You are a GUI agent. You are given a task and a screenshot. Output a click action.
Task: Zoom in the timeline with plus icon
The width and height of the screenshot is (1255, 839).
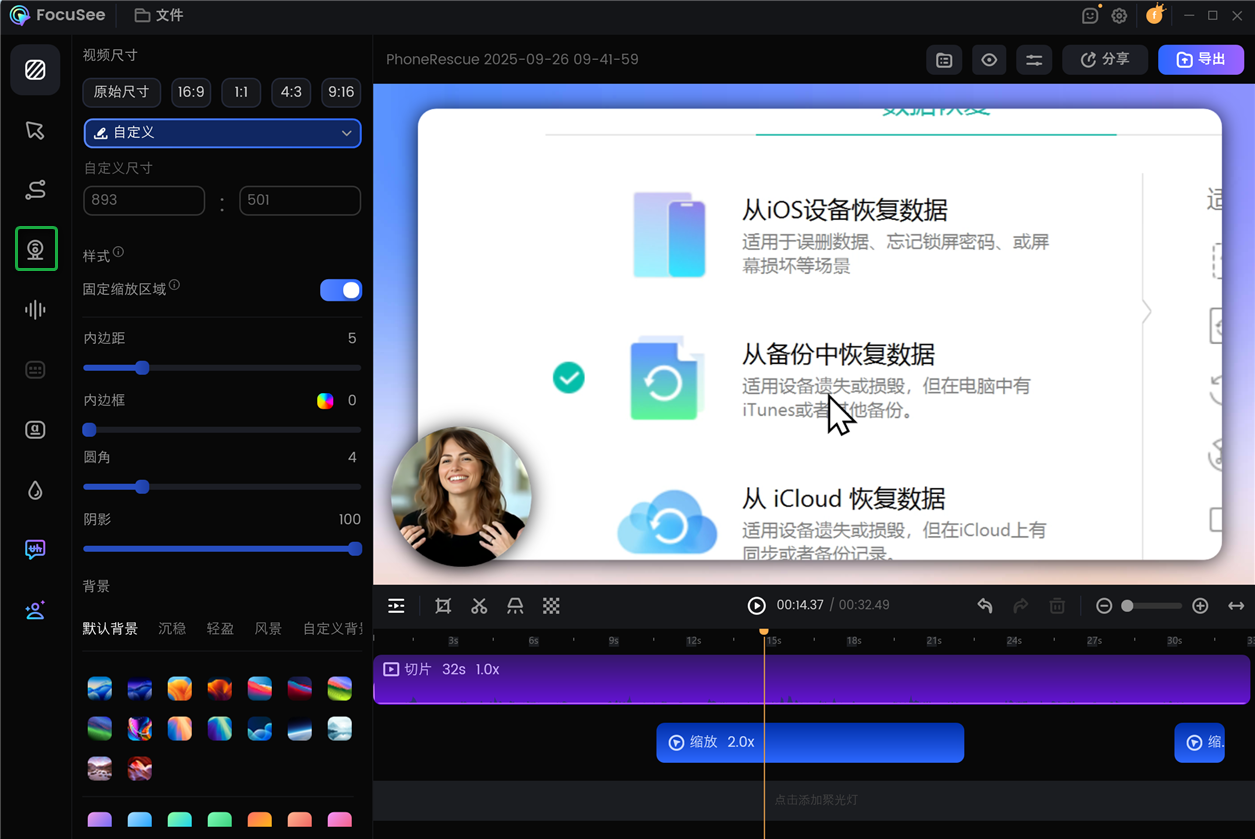(x=1200, y=606)
